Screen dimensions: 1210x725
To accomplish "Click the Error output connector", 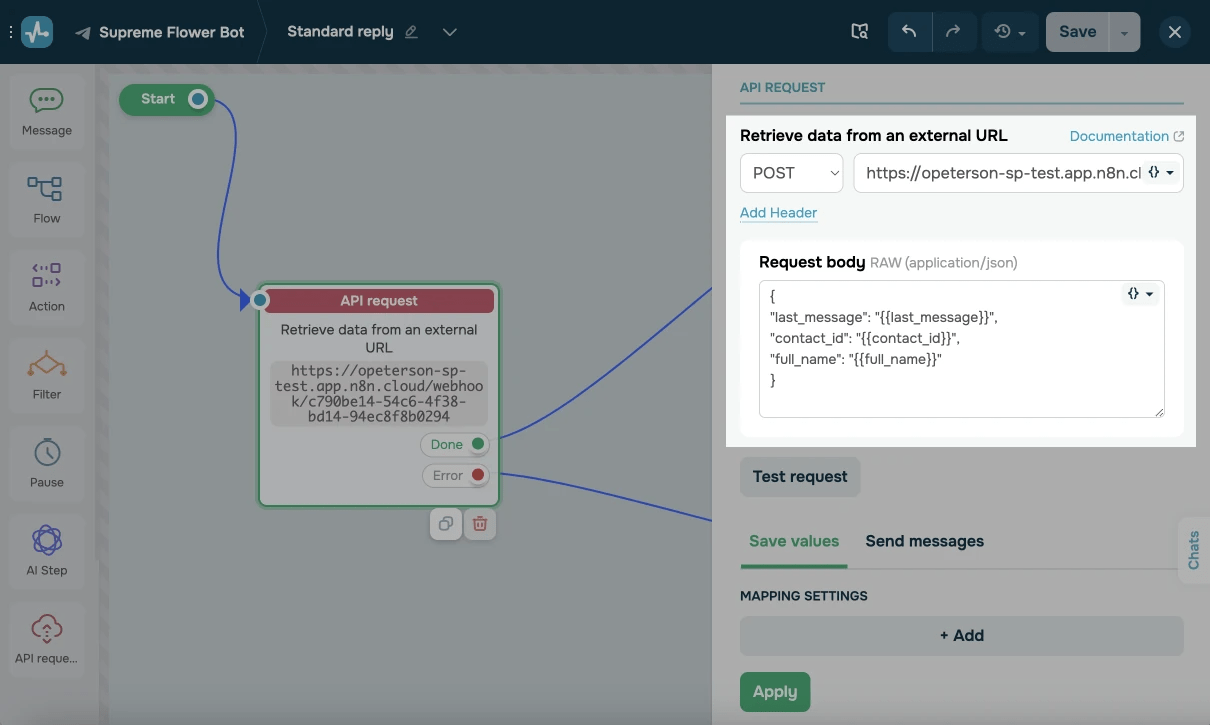I will [x=478, y=475].
